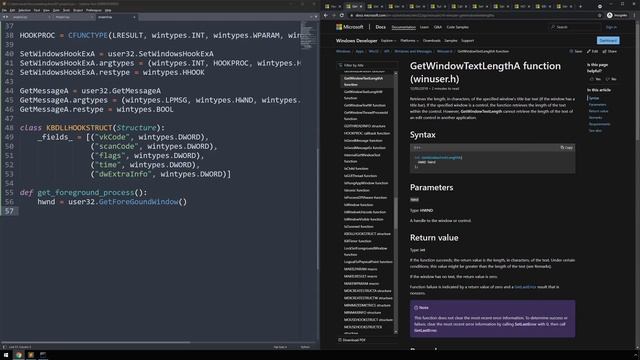
Task: Switch to the second Sublime file tab
Action: (x=73, y=17)
